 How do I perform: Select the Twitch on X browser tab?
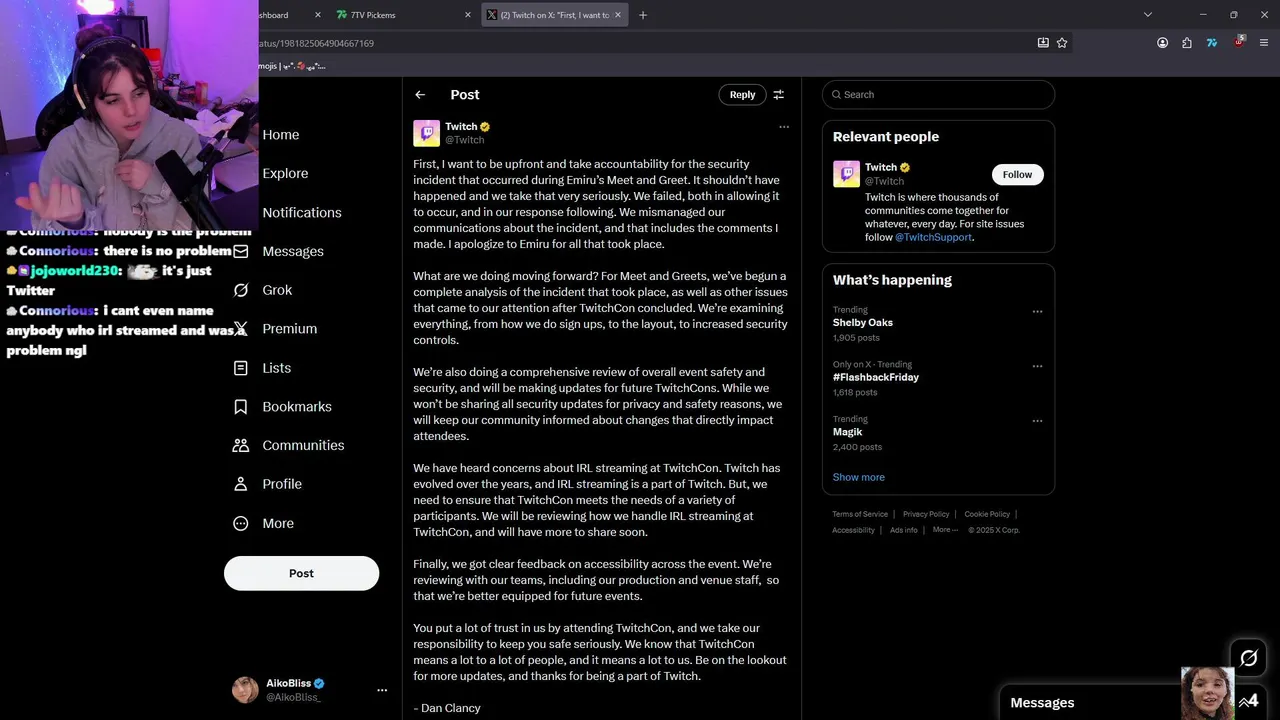pos(555,15)
